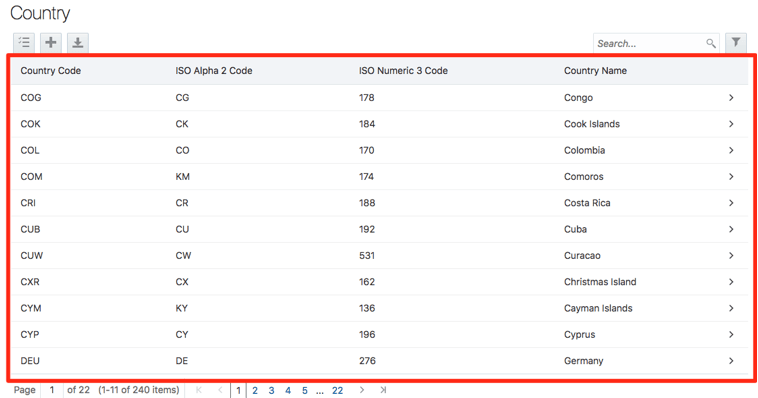
Task: Go to page 22 link
Action: [337, 390]
